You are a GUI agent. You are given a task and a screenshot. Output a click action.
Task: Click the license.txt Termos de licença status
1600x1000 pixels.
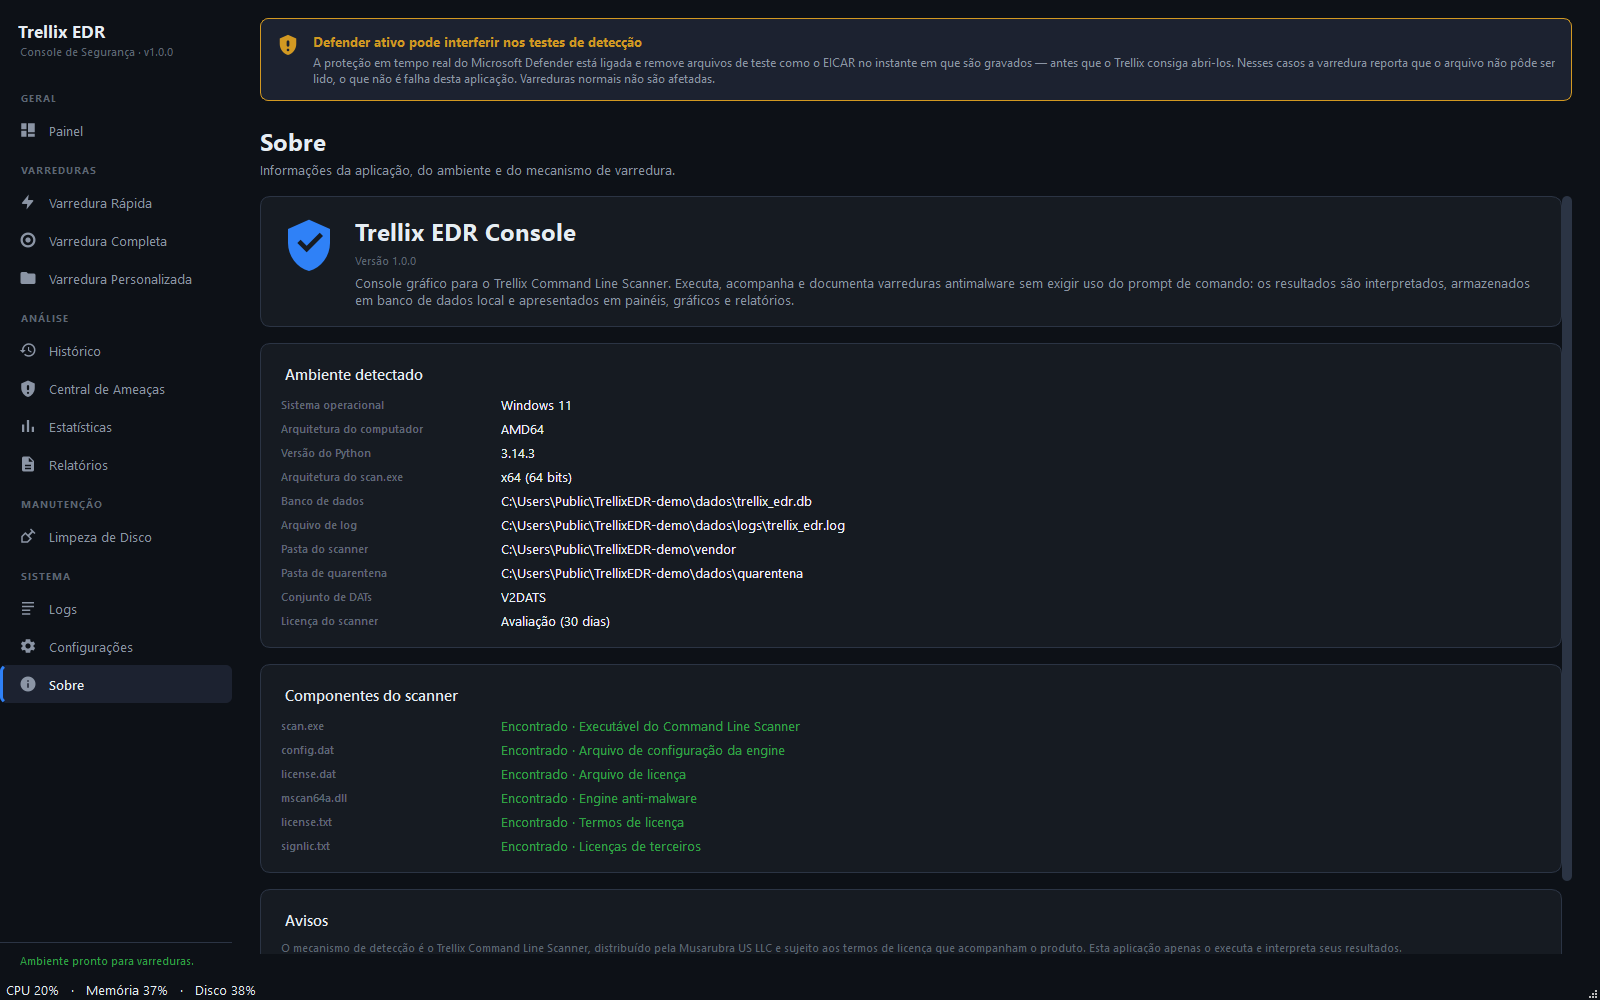pos(592,822)
